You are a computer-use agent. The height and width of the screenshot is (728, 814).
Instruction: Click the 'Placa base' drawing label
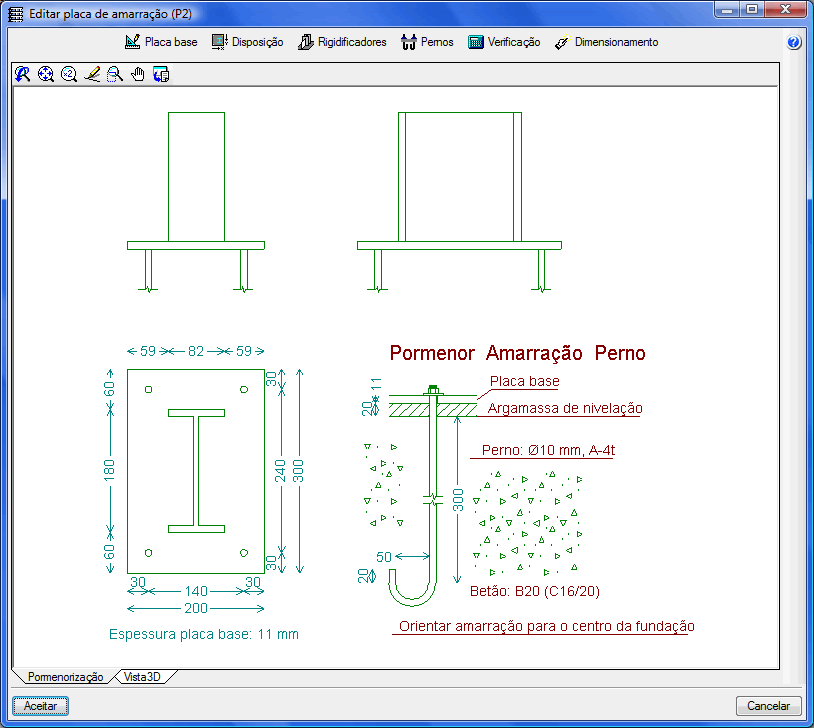click(524, 381)
